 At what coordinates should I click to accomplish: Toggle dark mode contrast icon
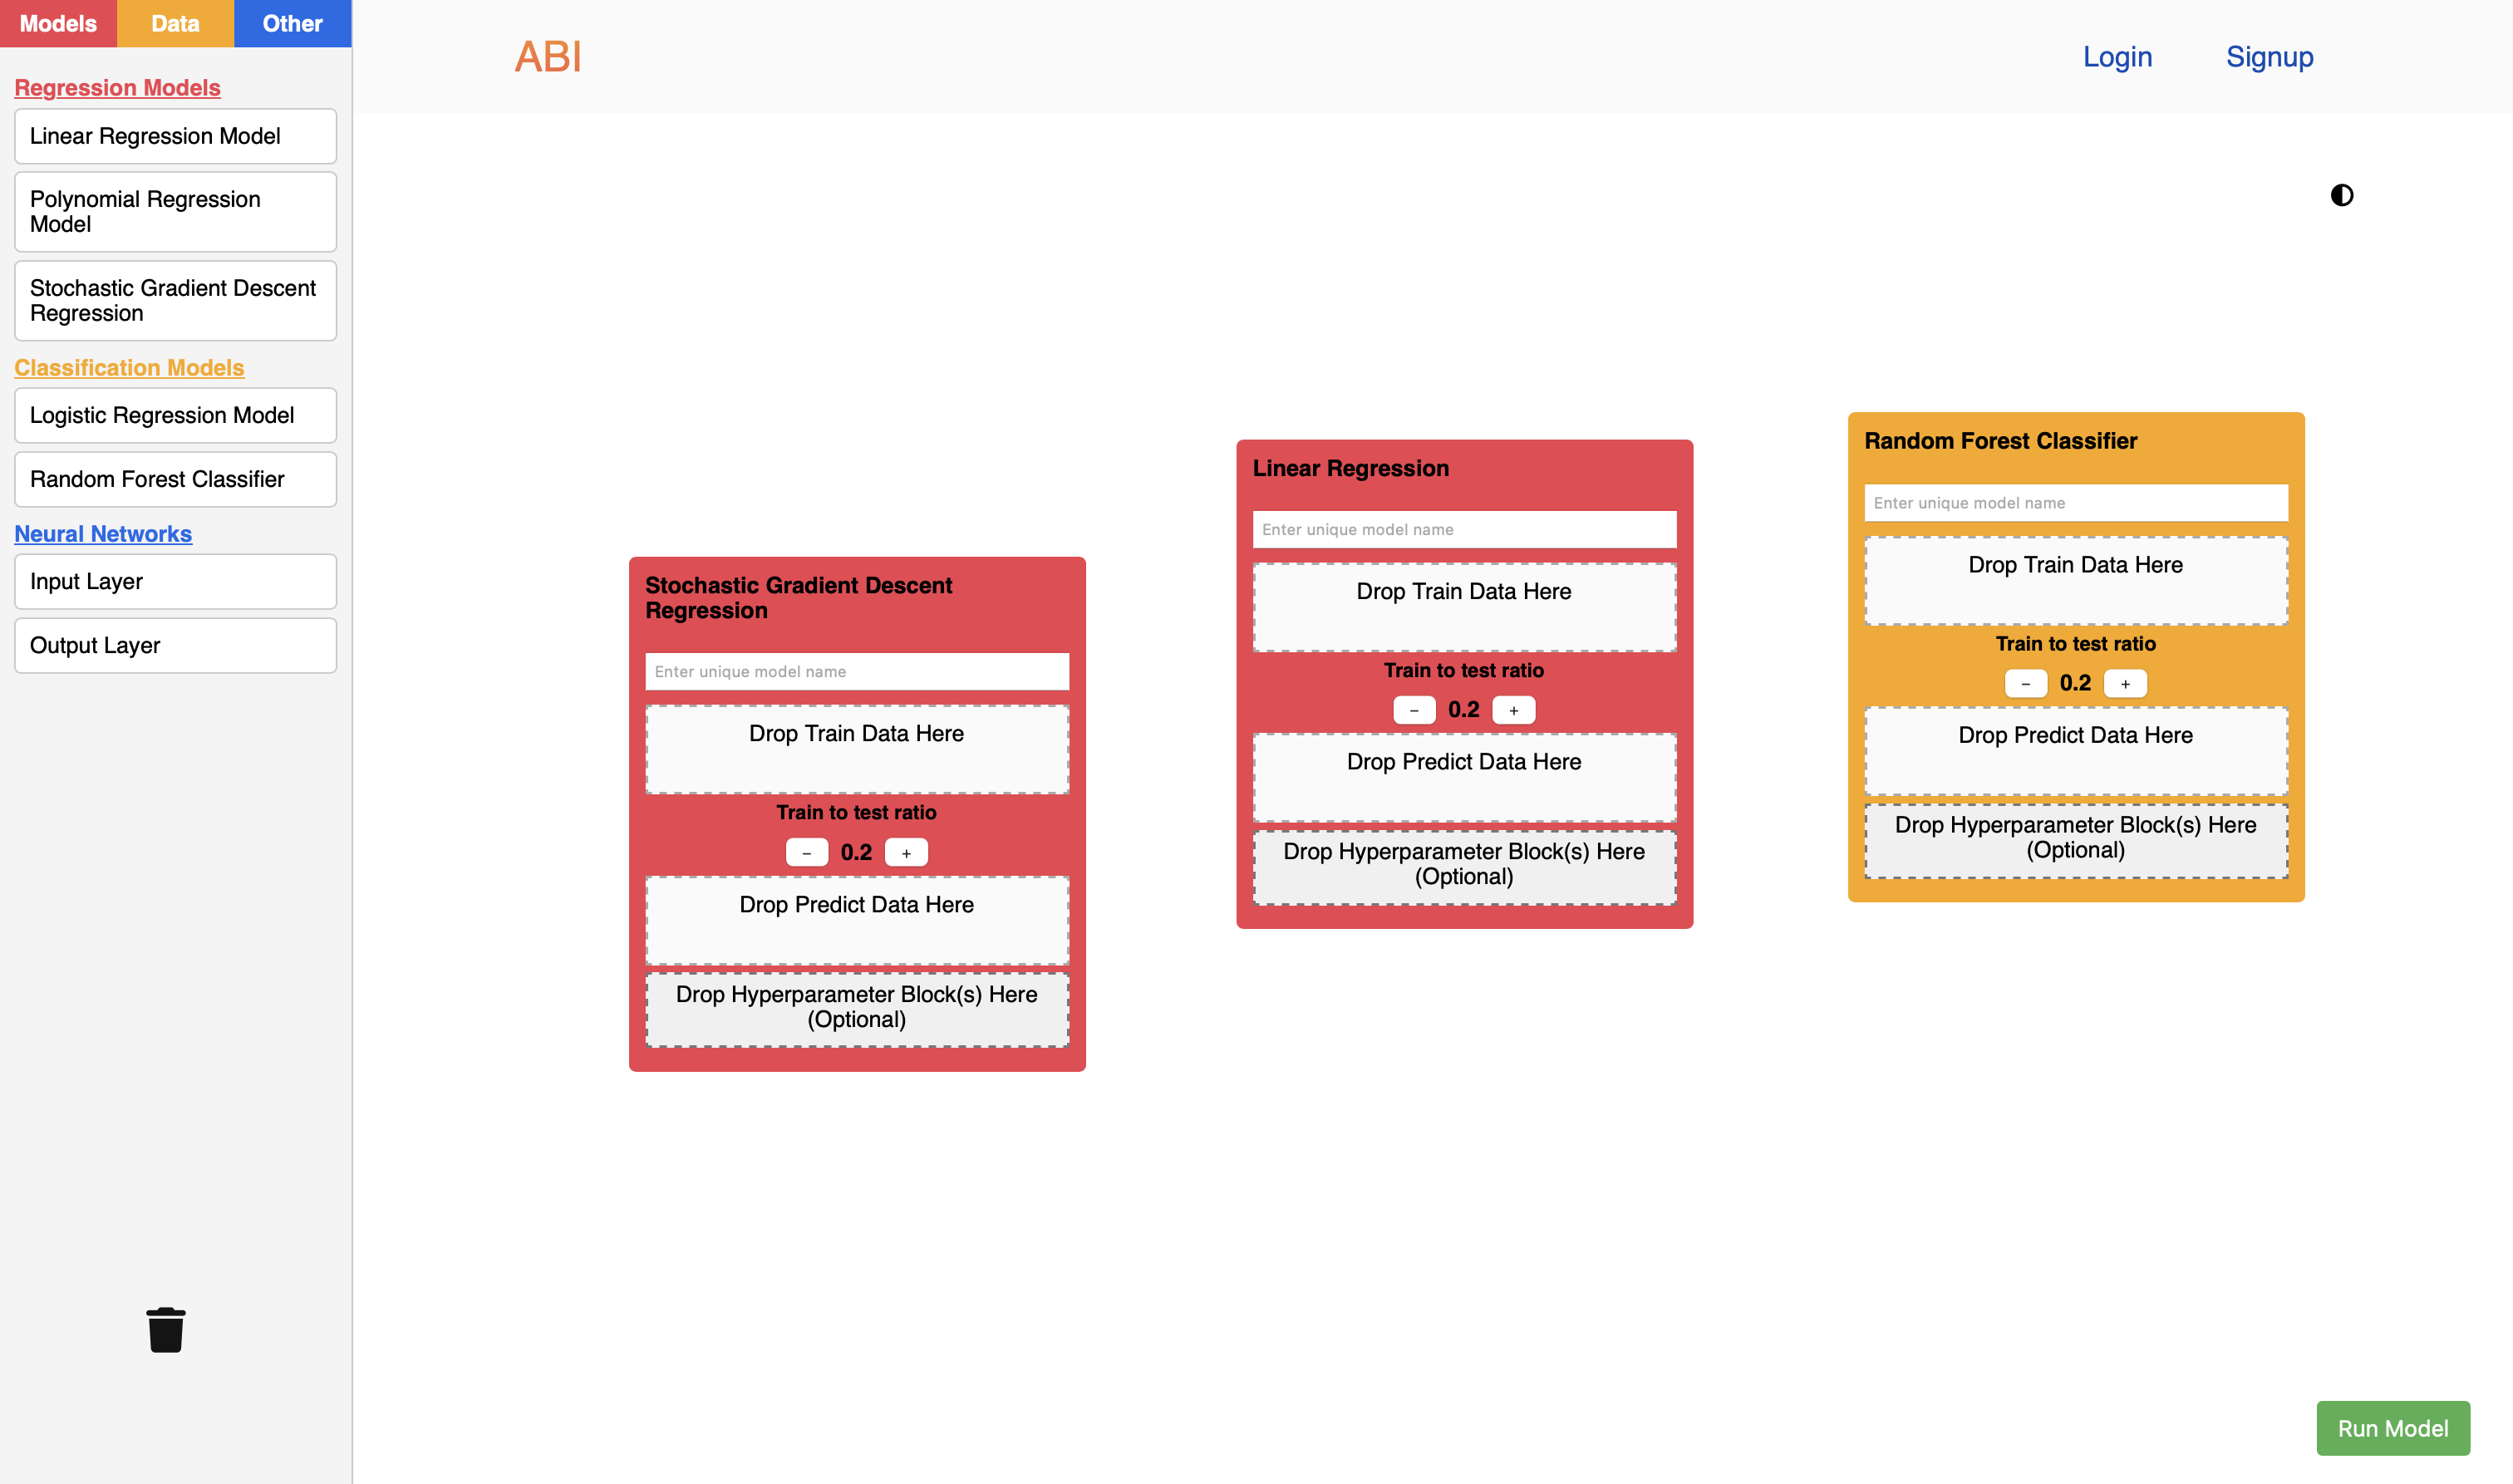2341,195
